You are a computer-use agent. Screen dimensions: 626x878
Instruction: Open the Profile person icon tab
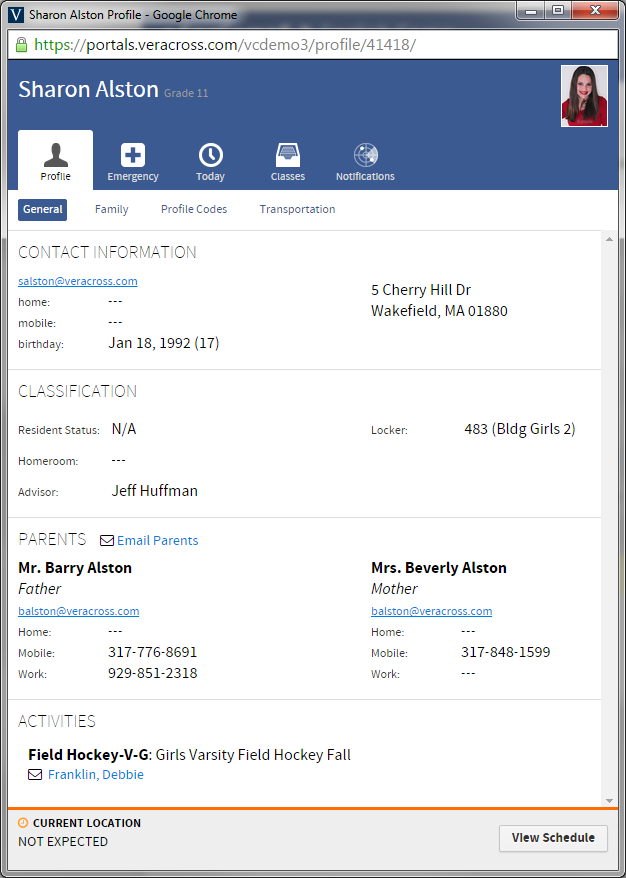(55, 156)
